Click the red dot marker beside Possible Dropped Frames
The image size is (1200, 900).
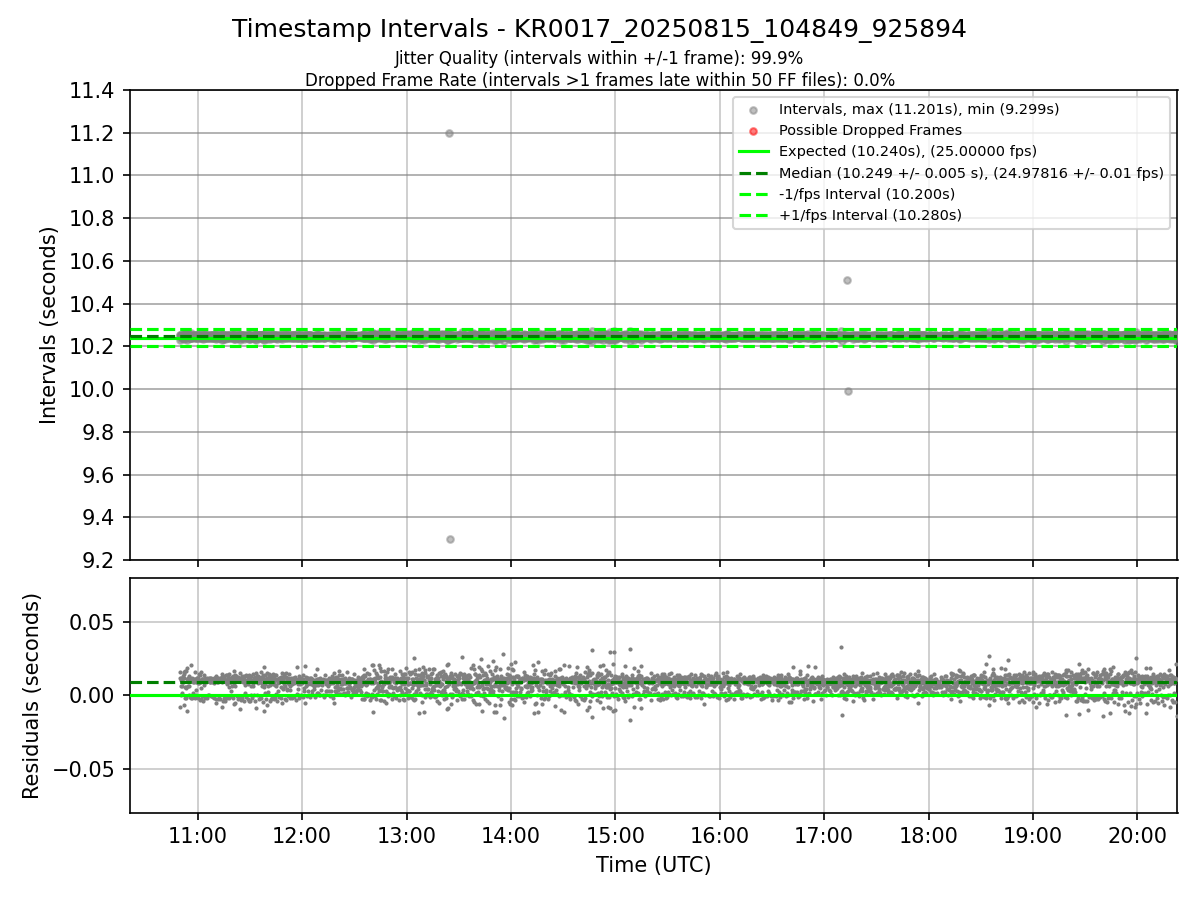pos(754,131)
